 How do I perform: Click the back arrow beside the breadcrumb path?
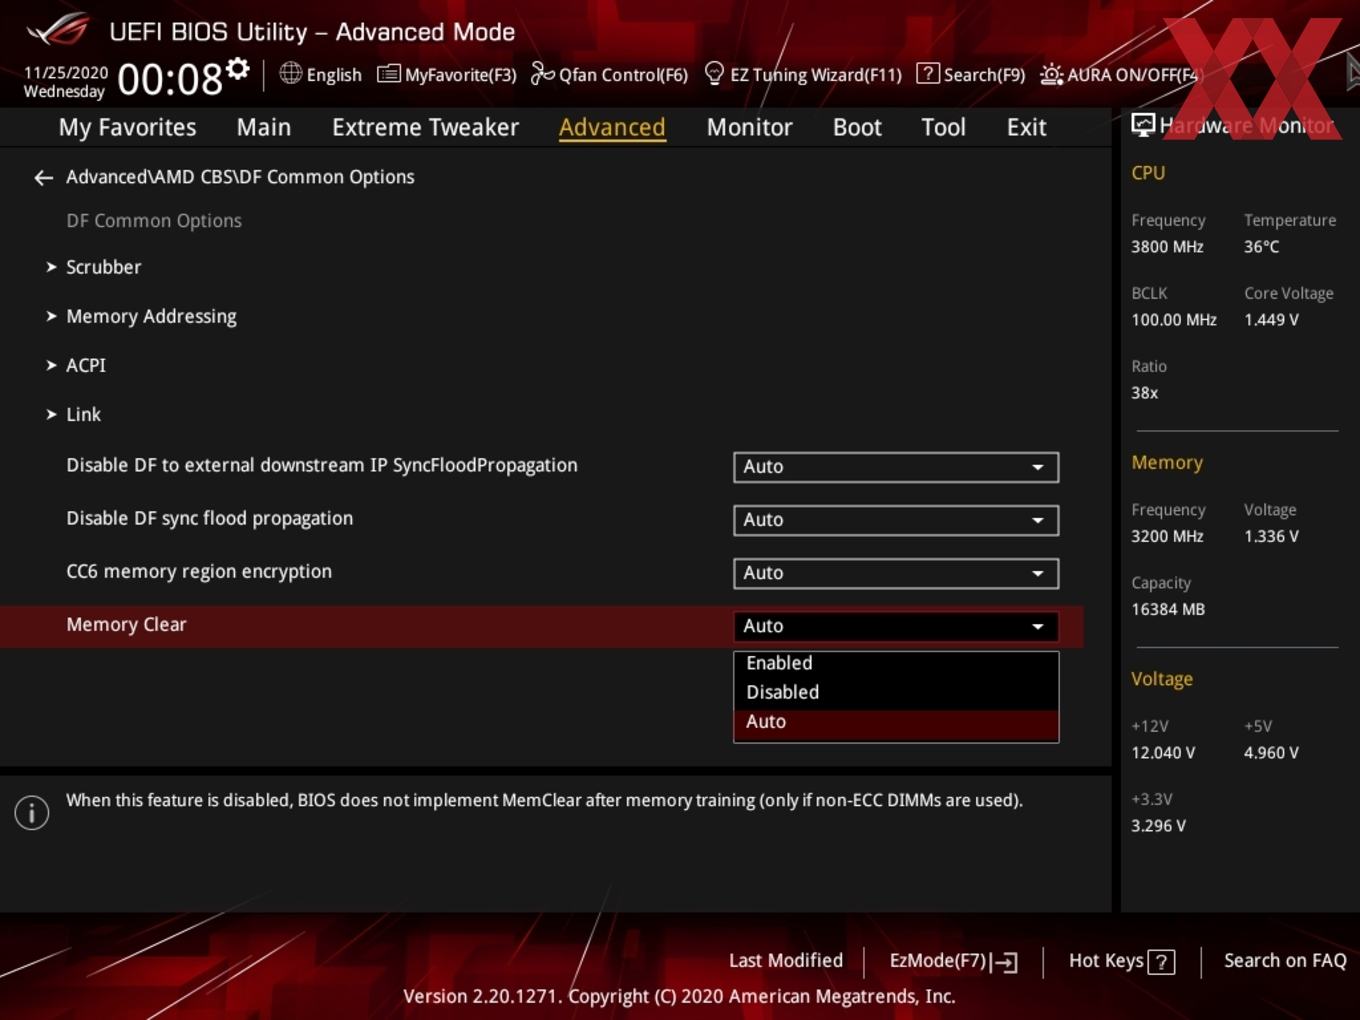click(x=43, y=178)
